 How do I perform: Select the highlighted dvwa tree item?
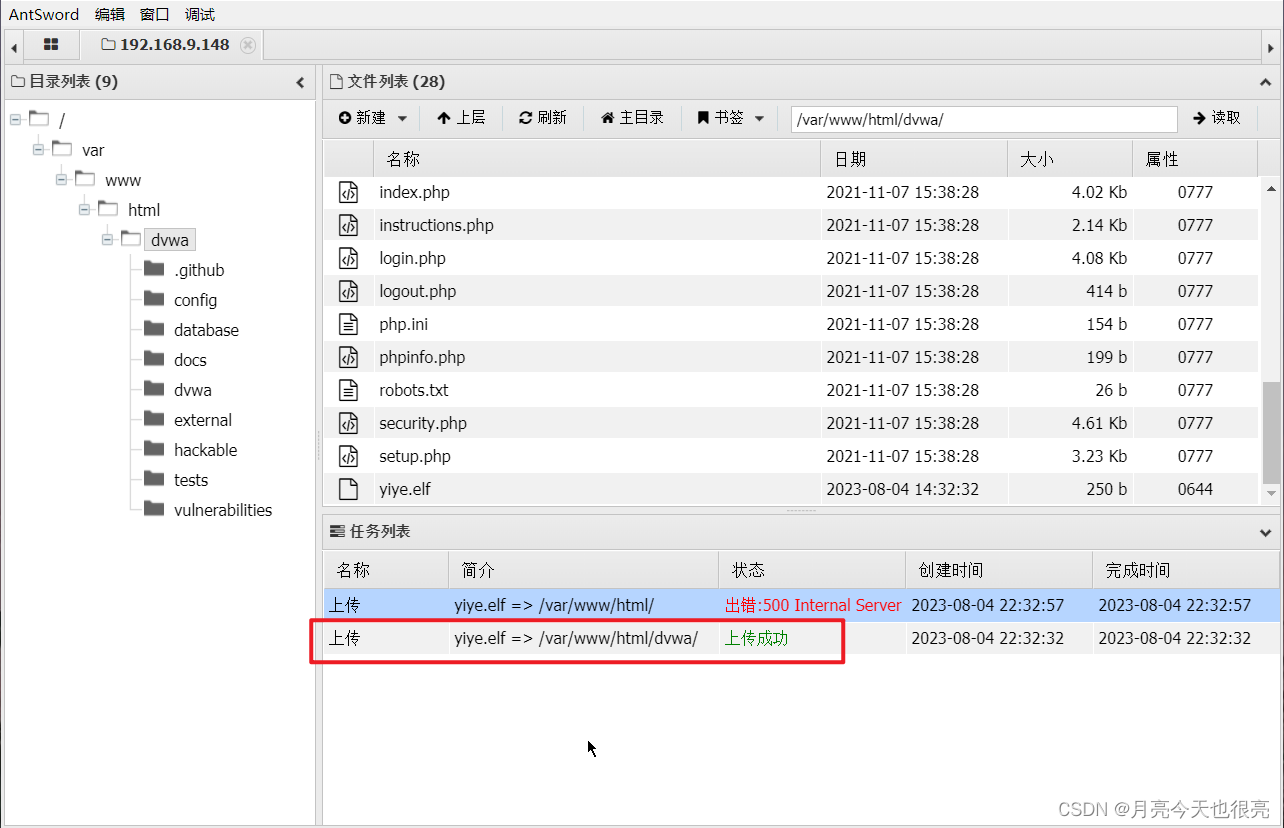169,240
